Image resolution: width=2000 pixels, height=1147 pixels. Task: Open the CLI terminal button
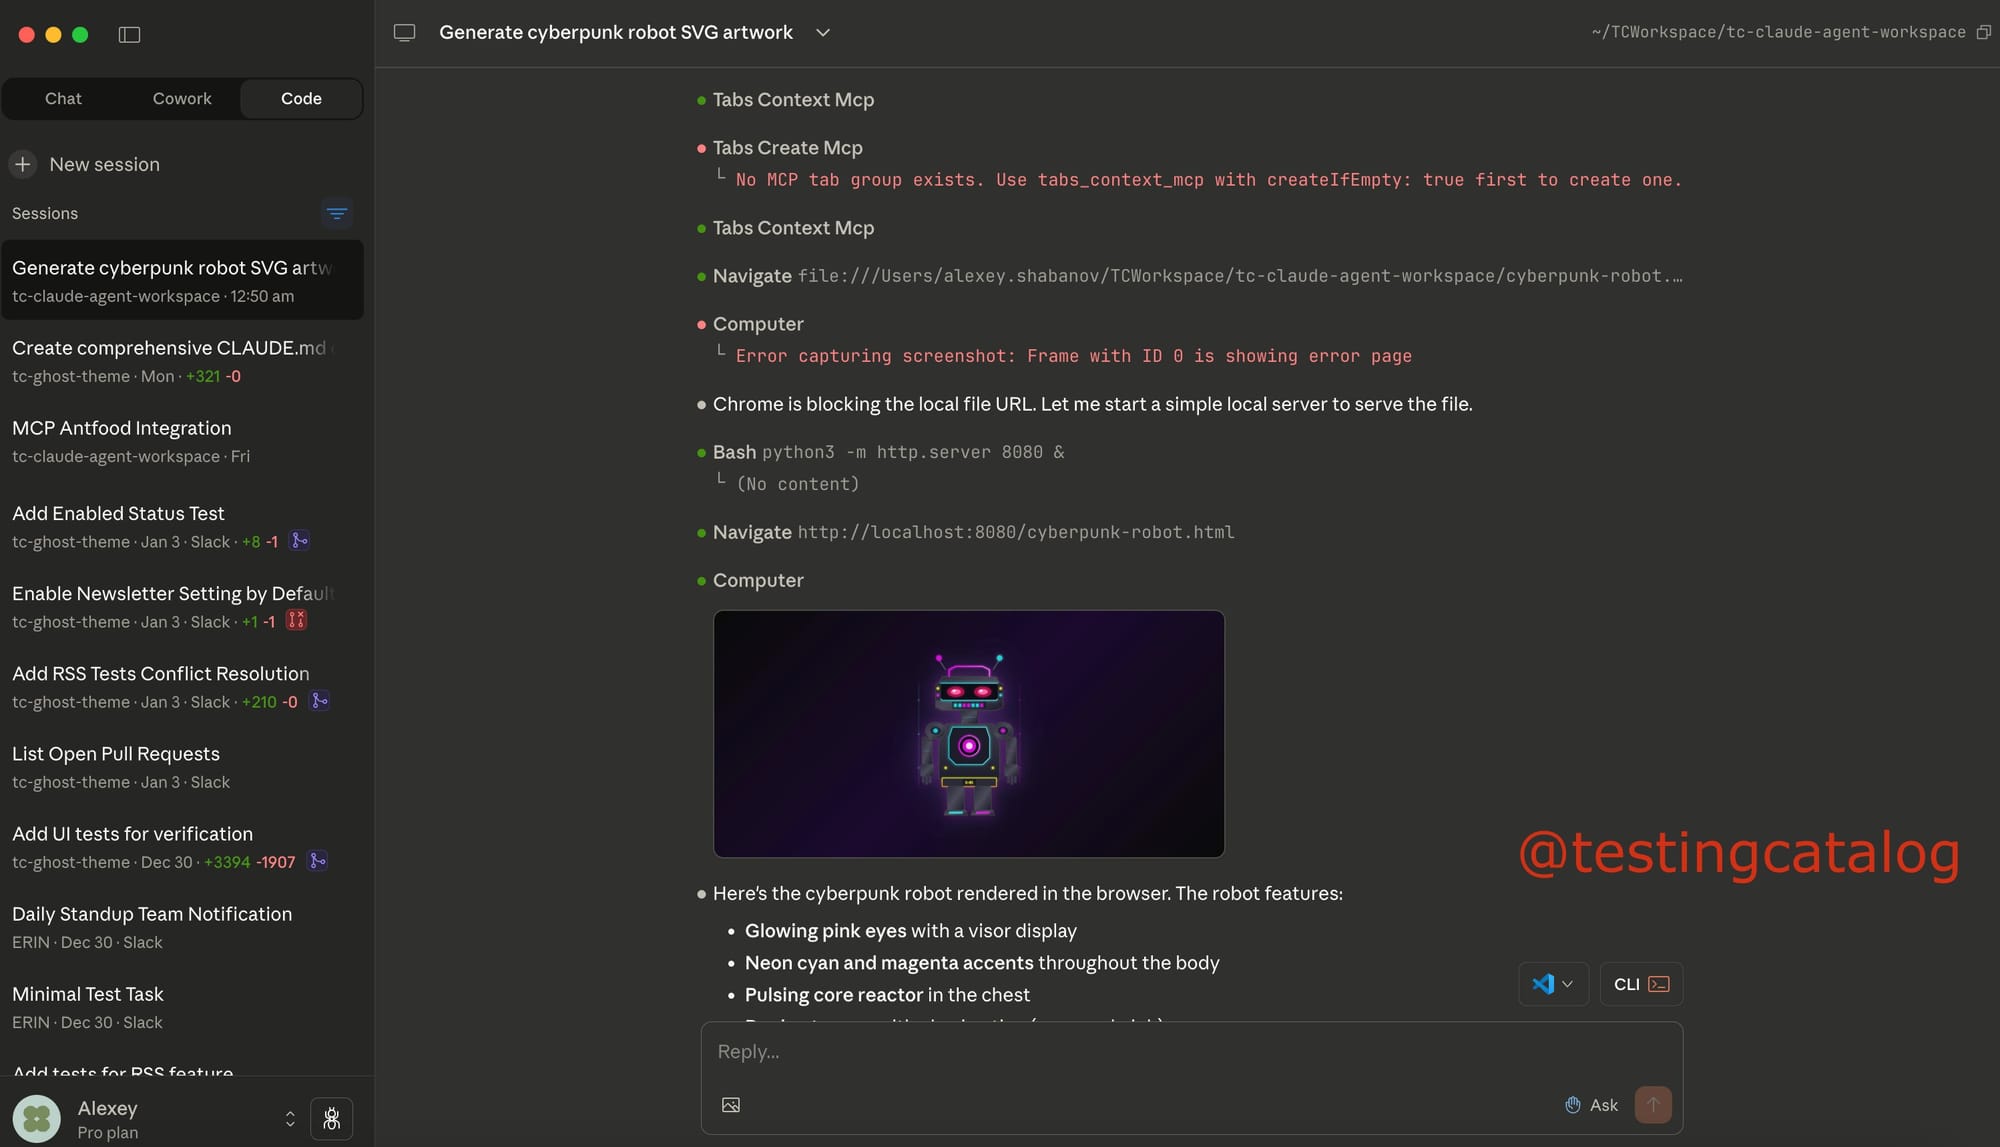click(1641, 984)
